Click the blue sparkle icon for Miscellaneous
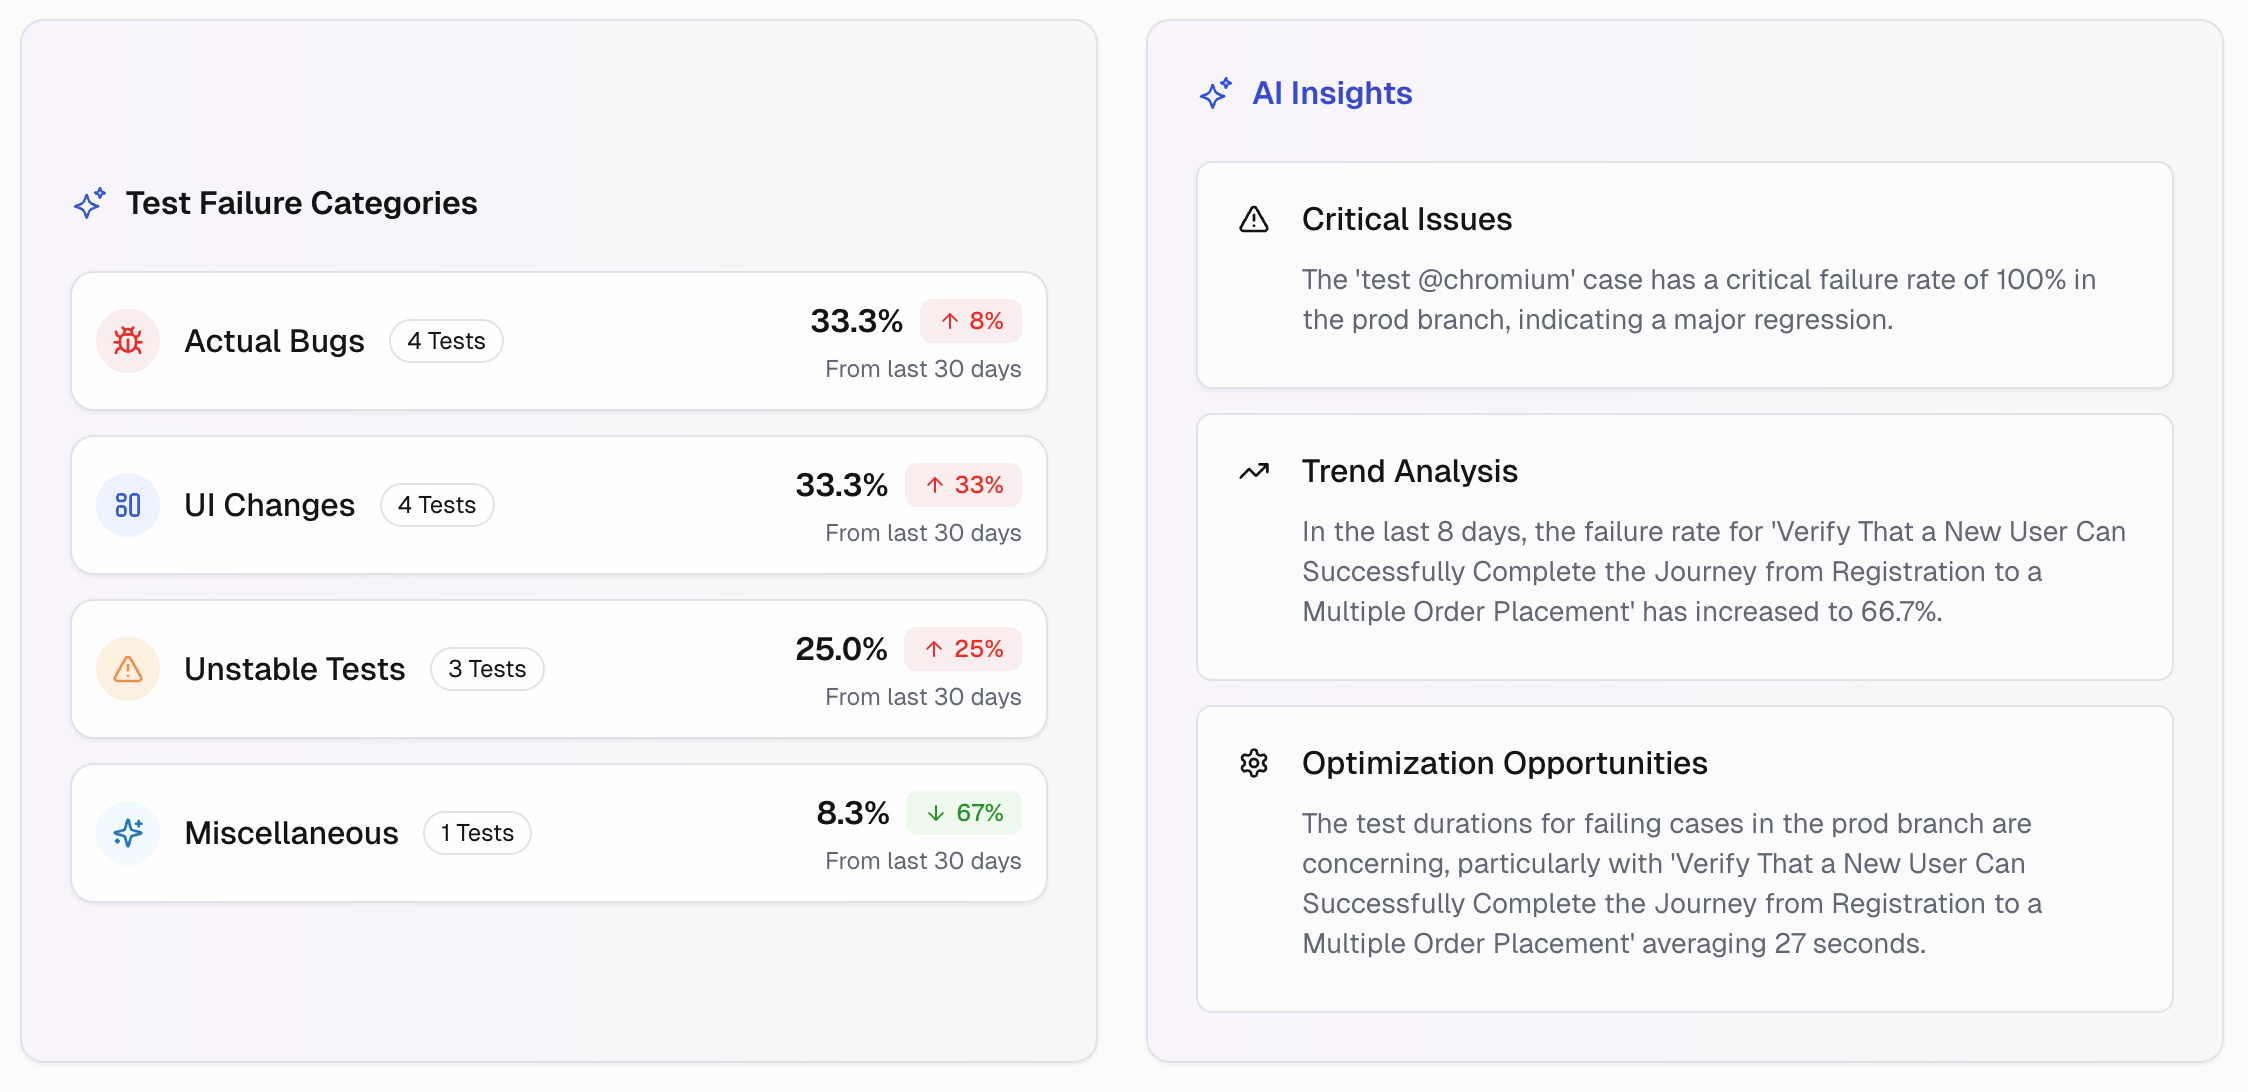 tap(127, 832)
